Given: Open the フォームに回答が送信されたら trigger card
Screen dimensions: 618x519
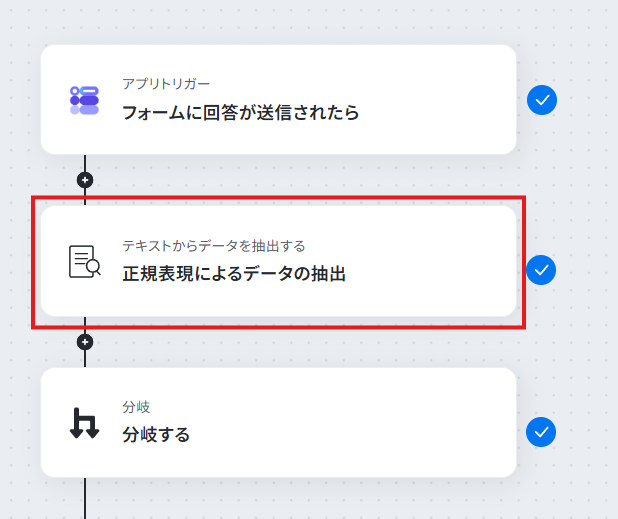Looking at the screenshot, I should (279, 99).
